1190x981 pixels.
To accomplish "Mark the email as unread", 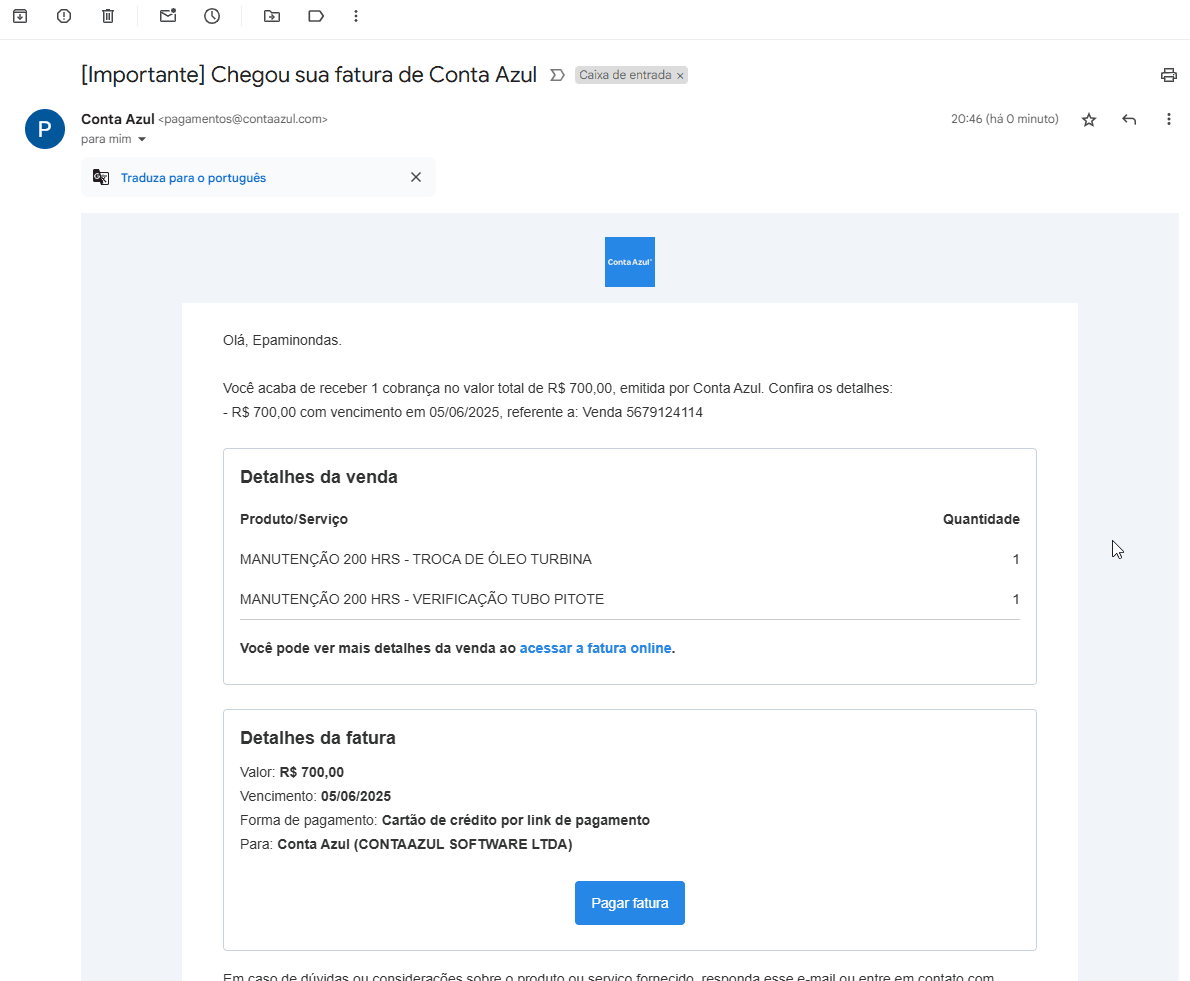I will [167, 16].
